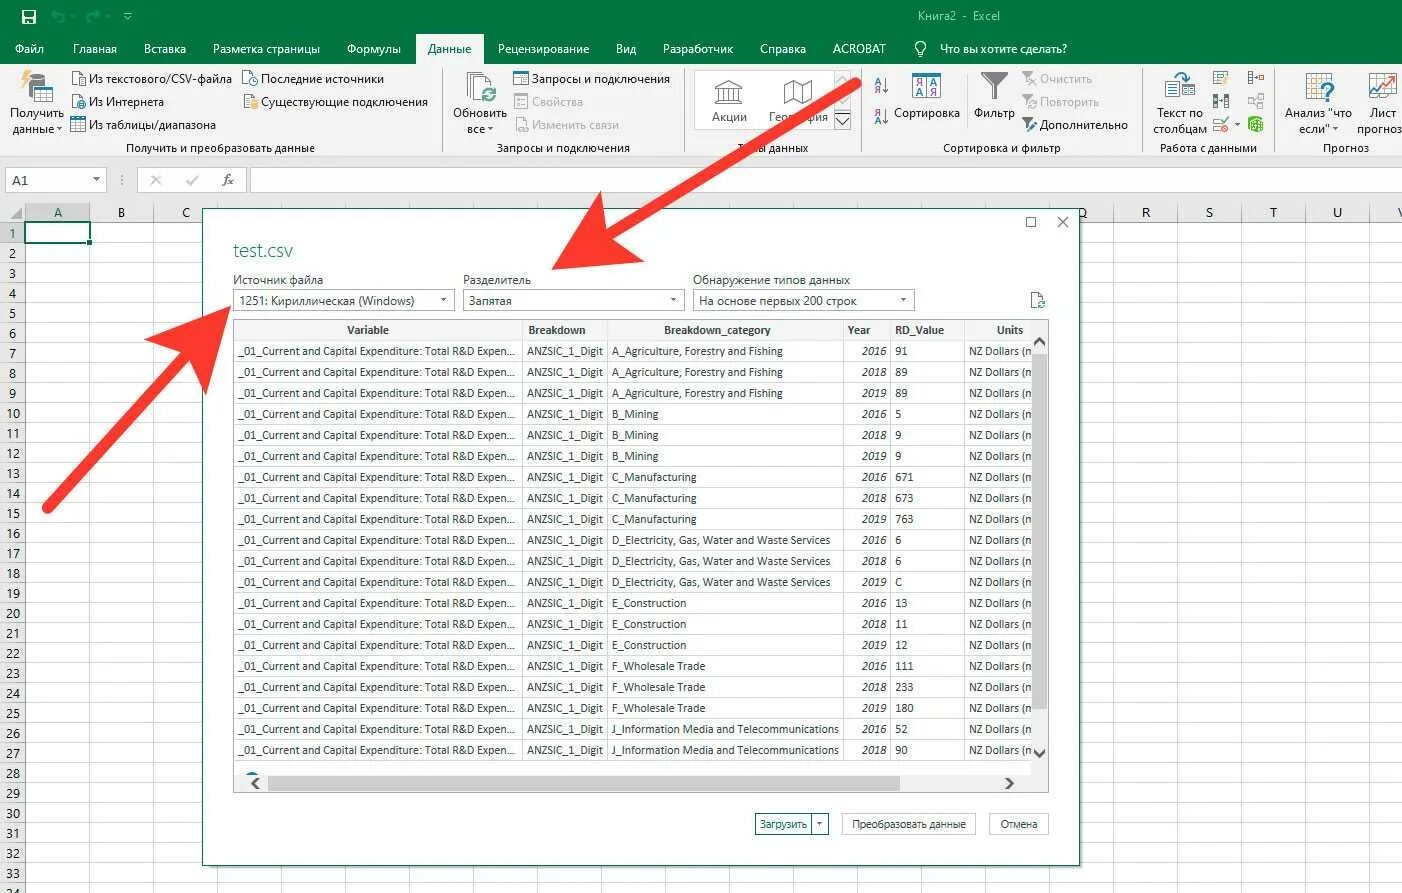Click Преобразовать данные button
This screenshot has height=893, width=1402.
click(909, 824)
